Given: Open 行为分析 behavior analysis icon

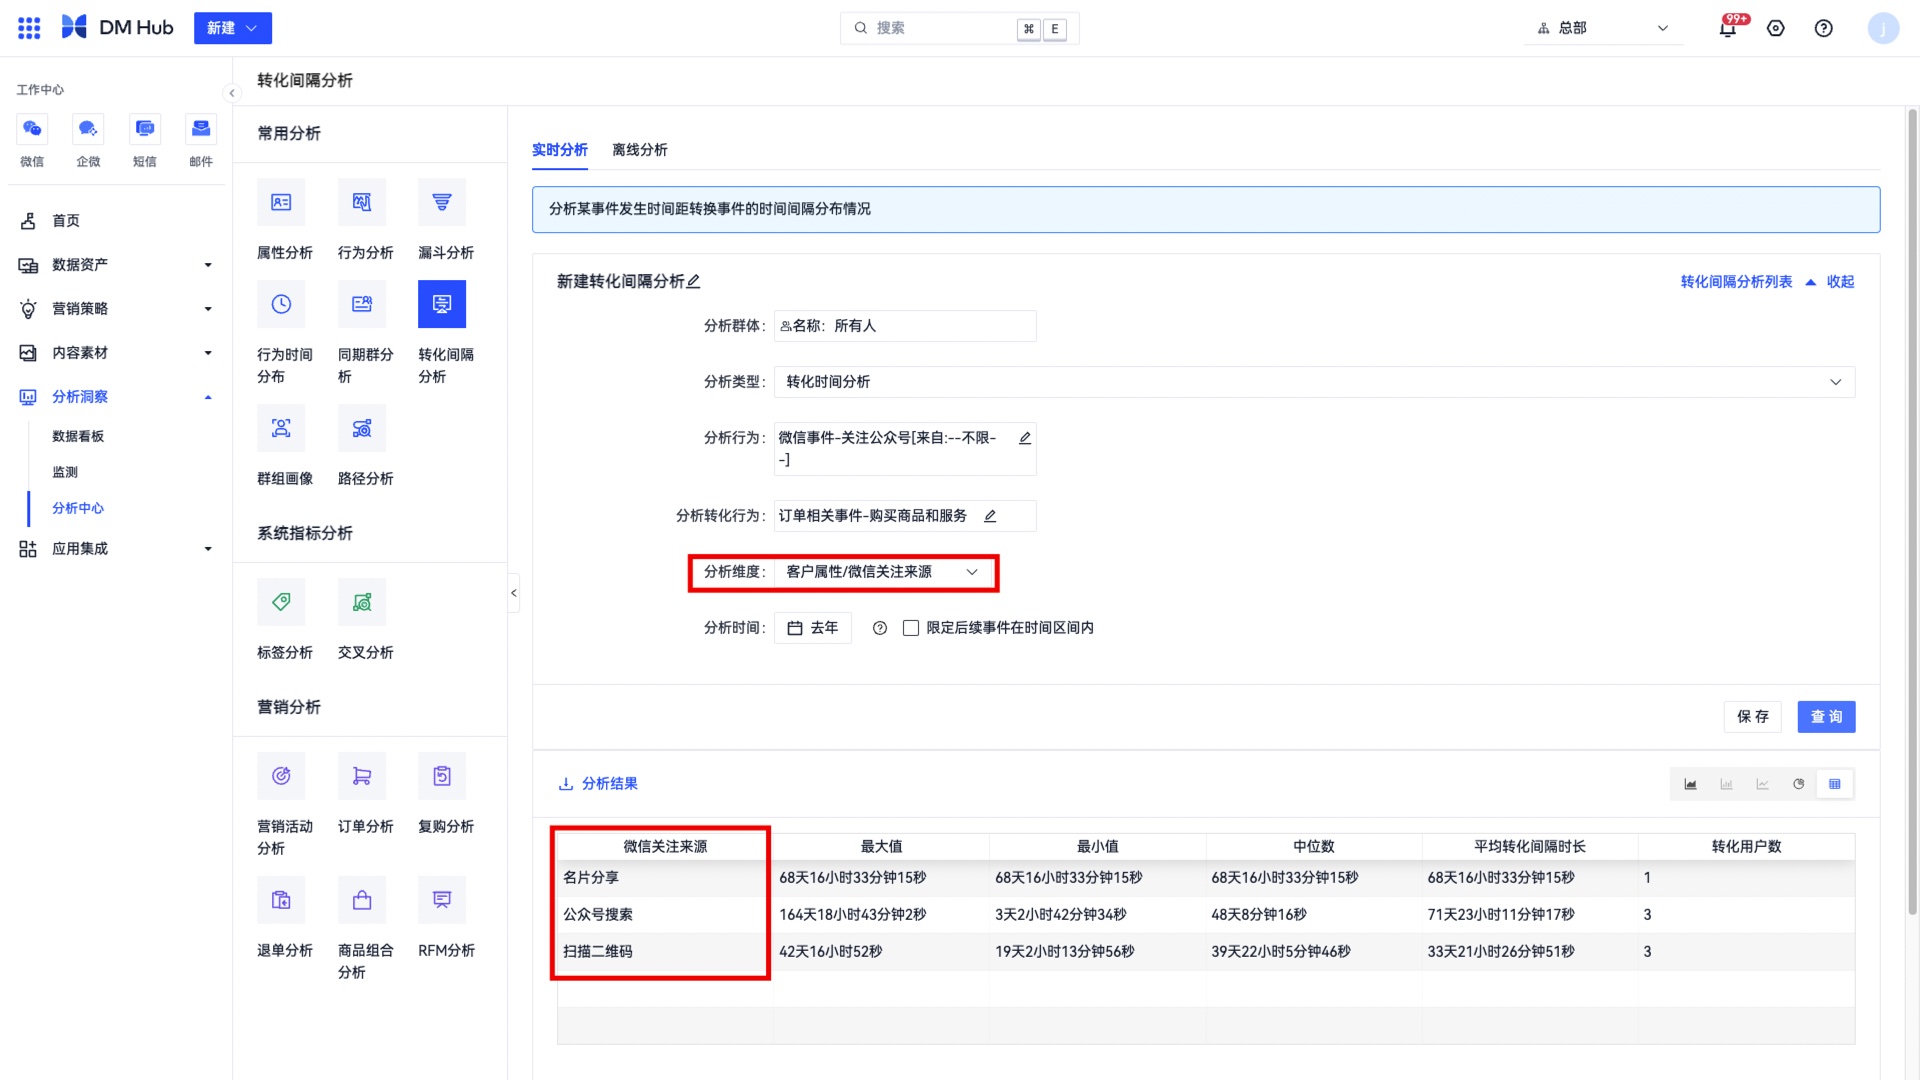Looking at the screenshot, I should click(362, 202).
